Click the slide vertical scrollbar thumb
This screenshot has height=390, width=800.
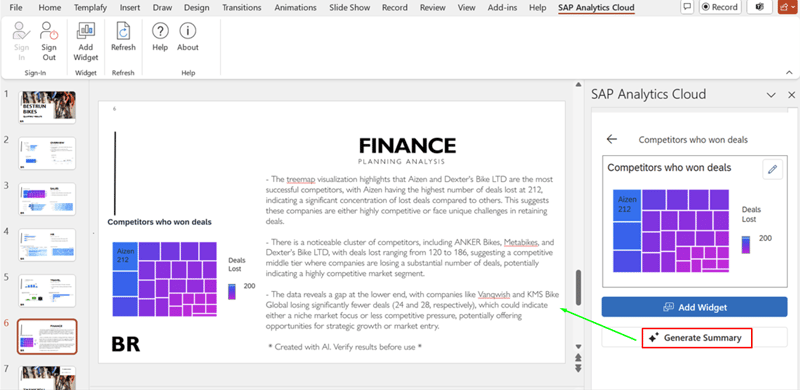pos(578,288)
